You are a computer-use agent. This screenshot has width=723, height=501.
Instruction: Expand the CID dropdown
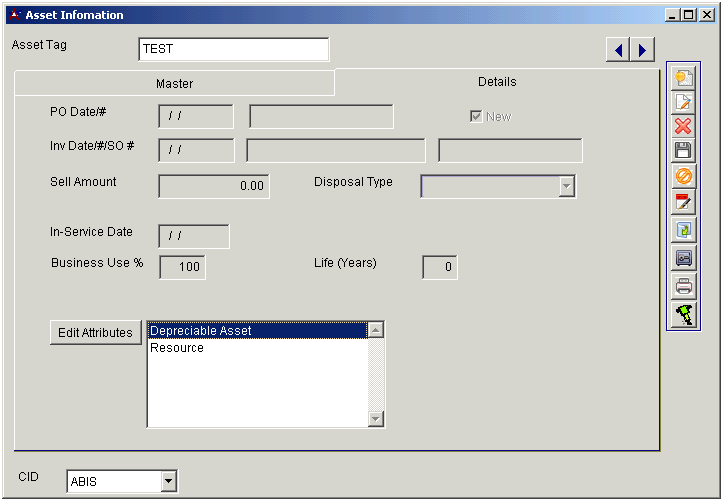[167, 482]
